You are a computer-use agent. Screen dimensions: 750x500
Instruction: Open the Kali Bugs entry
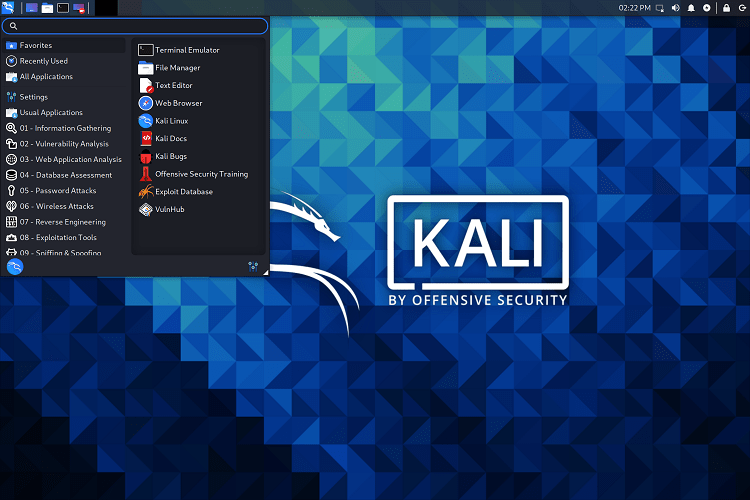[x=199, y=156]
